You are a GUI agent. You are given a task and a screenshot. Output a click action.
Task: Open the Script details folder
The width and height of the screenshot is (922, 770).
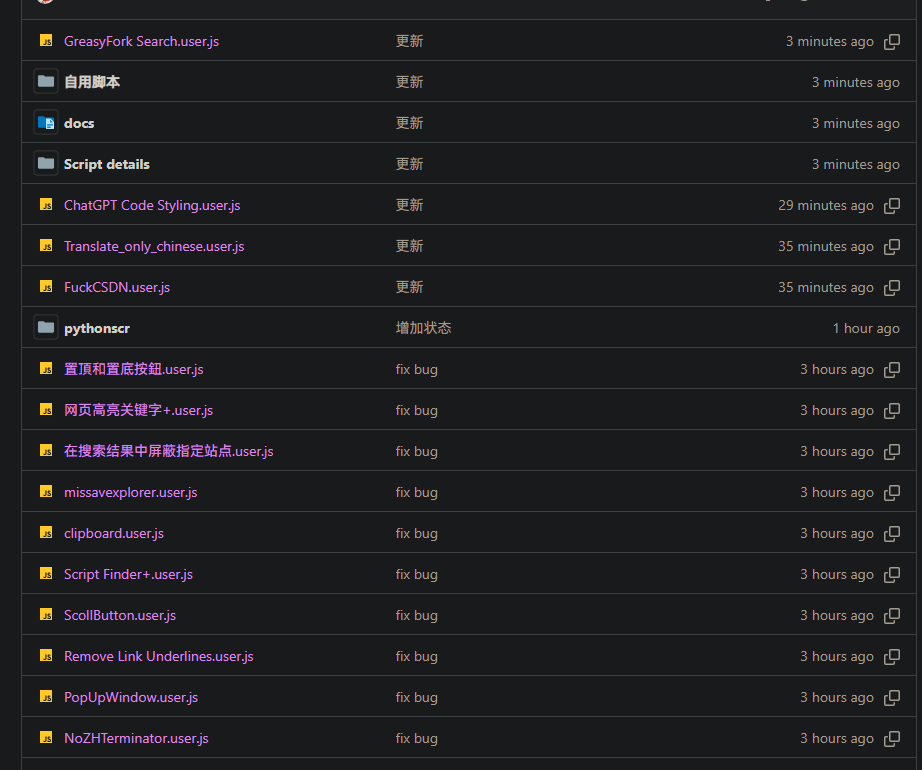click(106, 165)
